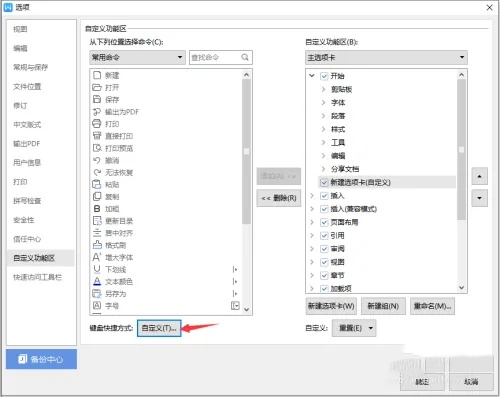This screenshot has height=397, width=500.
Task: Expand the 剪贴板 group
Action: pos(323,89)
